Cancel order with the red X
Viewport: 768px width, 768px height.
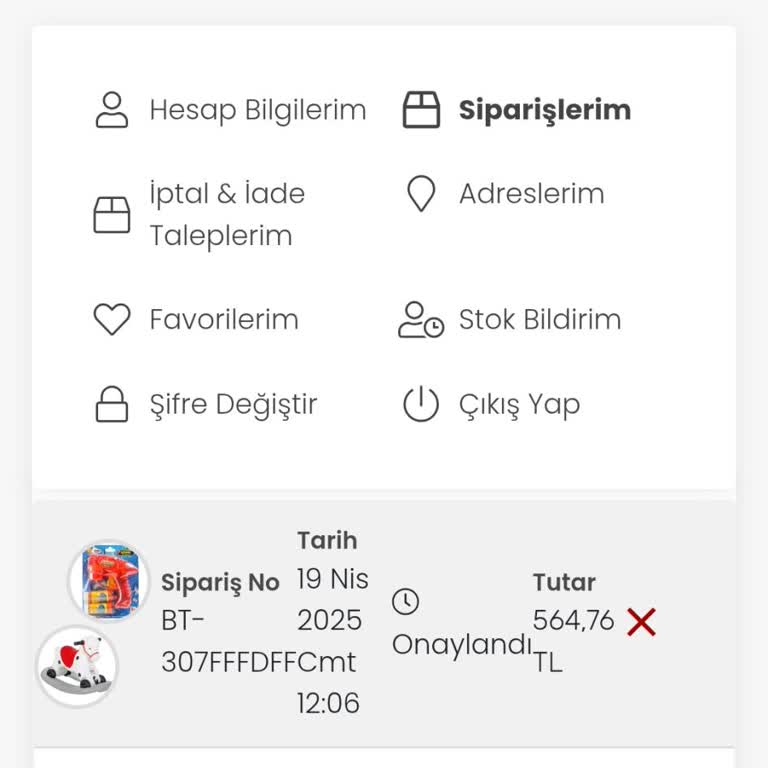[641, 623]
